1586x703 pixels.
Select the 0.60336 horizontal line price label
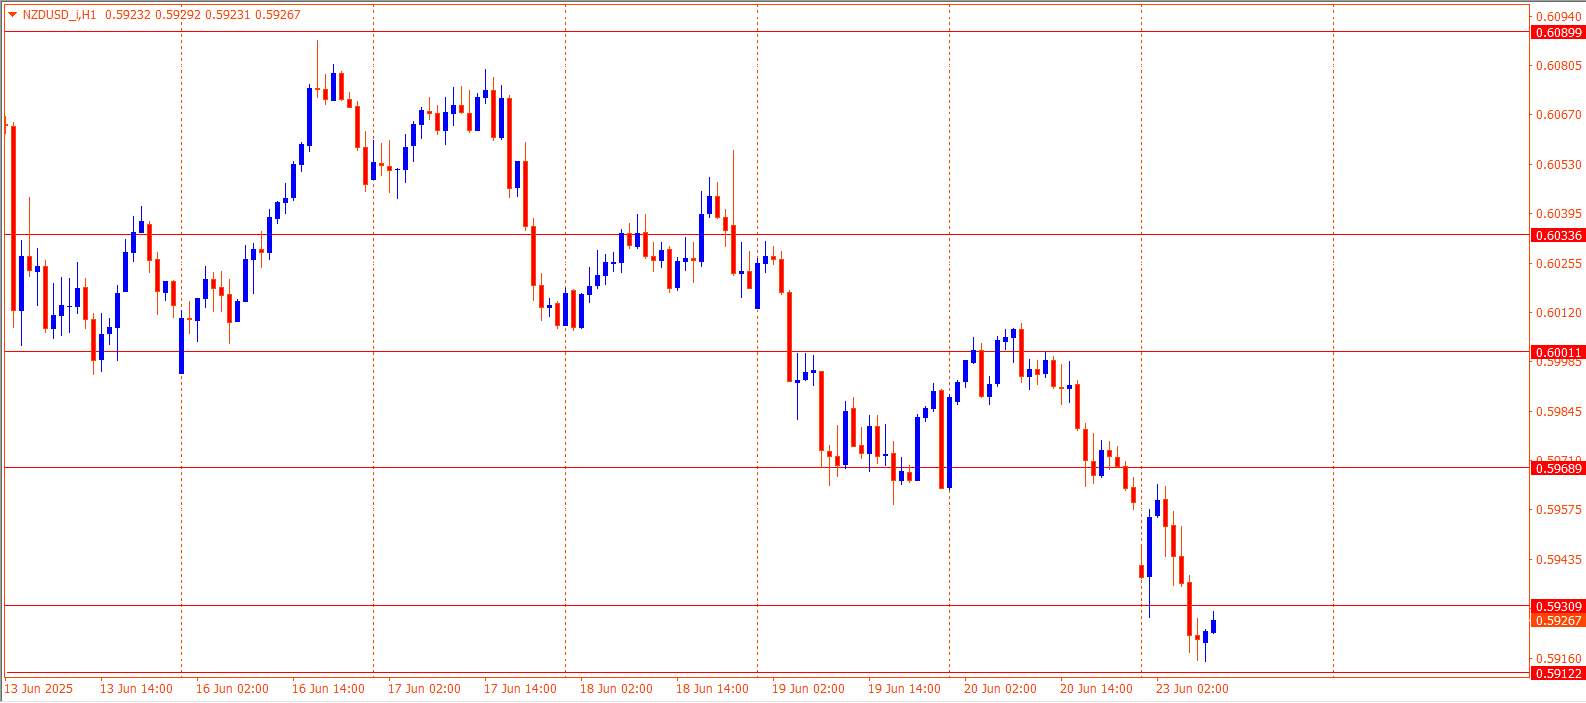click(1558, 236)
